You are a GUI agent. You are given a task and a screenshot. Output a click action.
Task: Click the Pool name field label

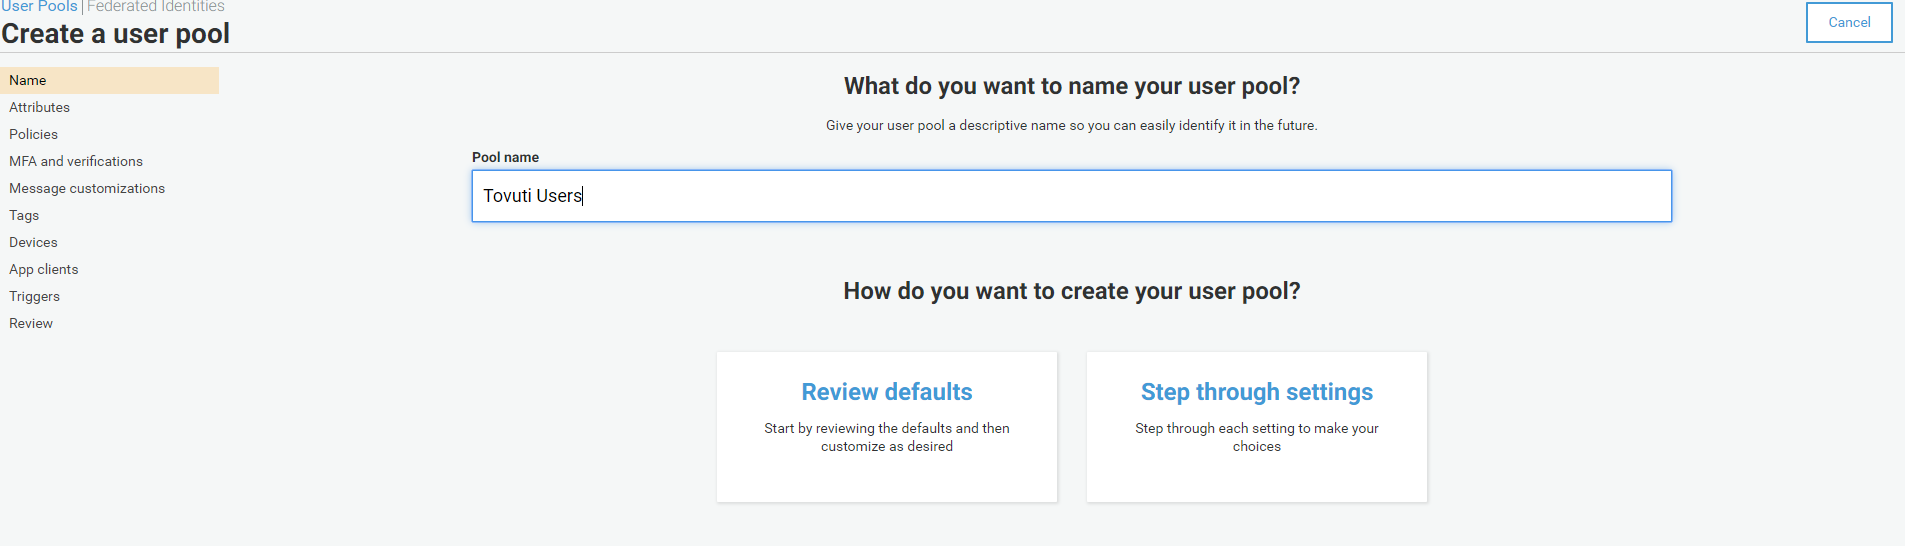[x=505, y=157]
